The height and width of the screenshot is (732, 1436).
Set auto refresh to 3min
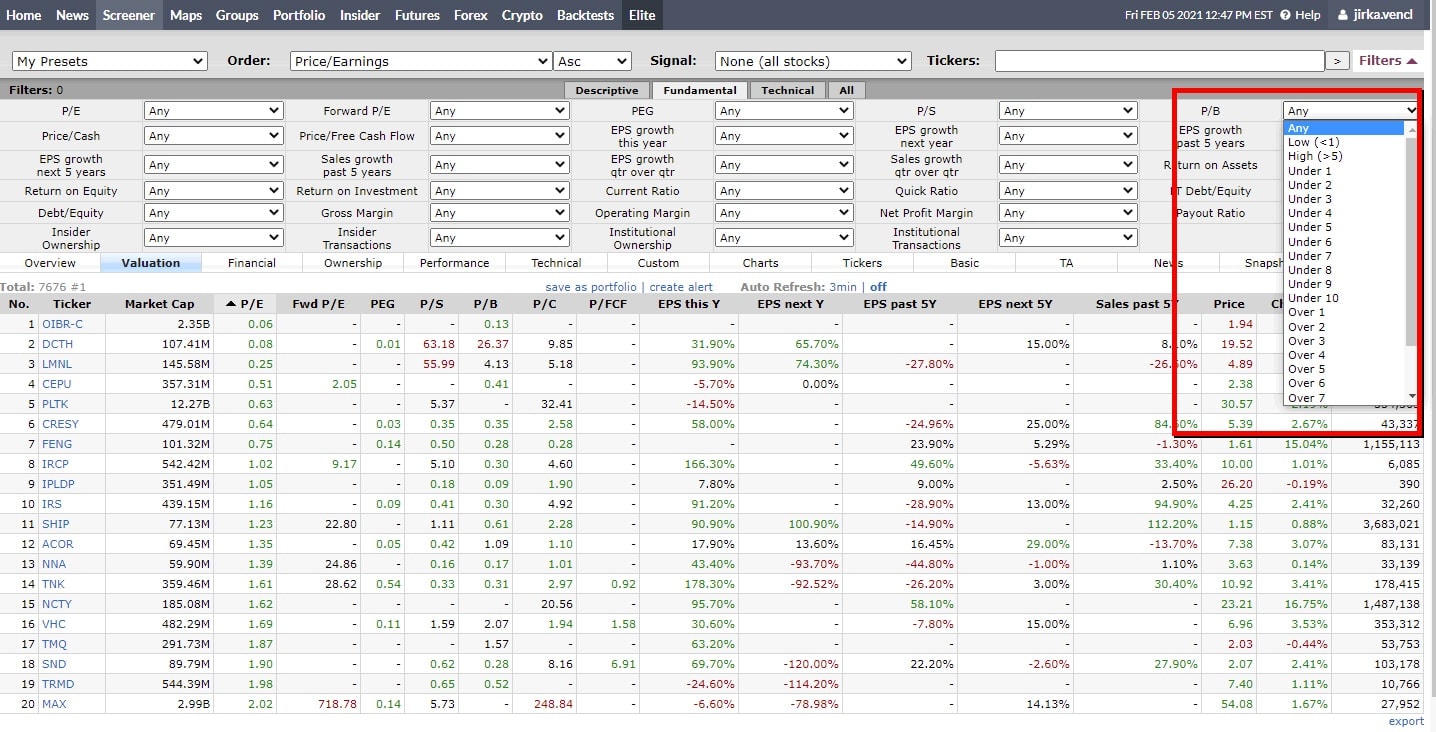tap(843, 287)
